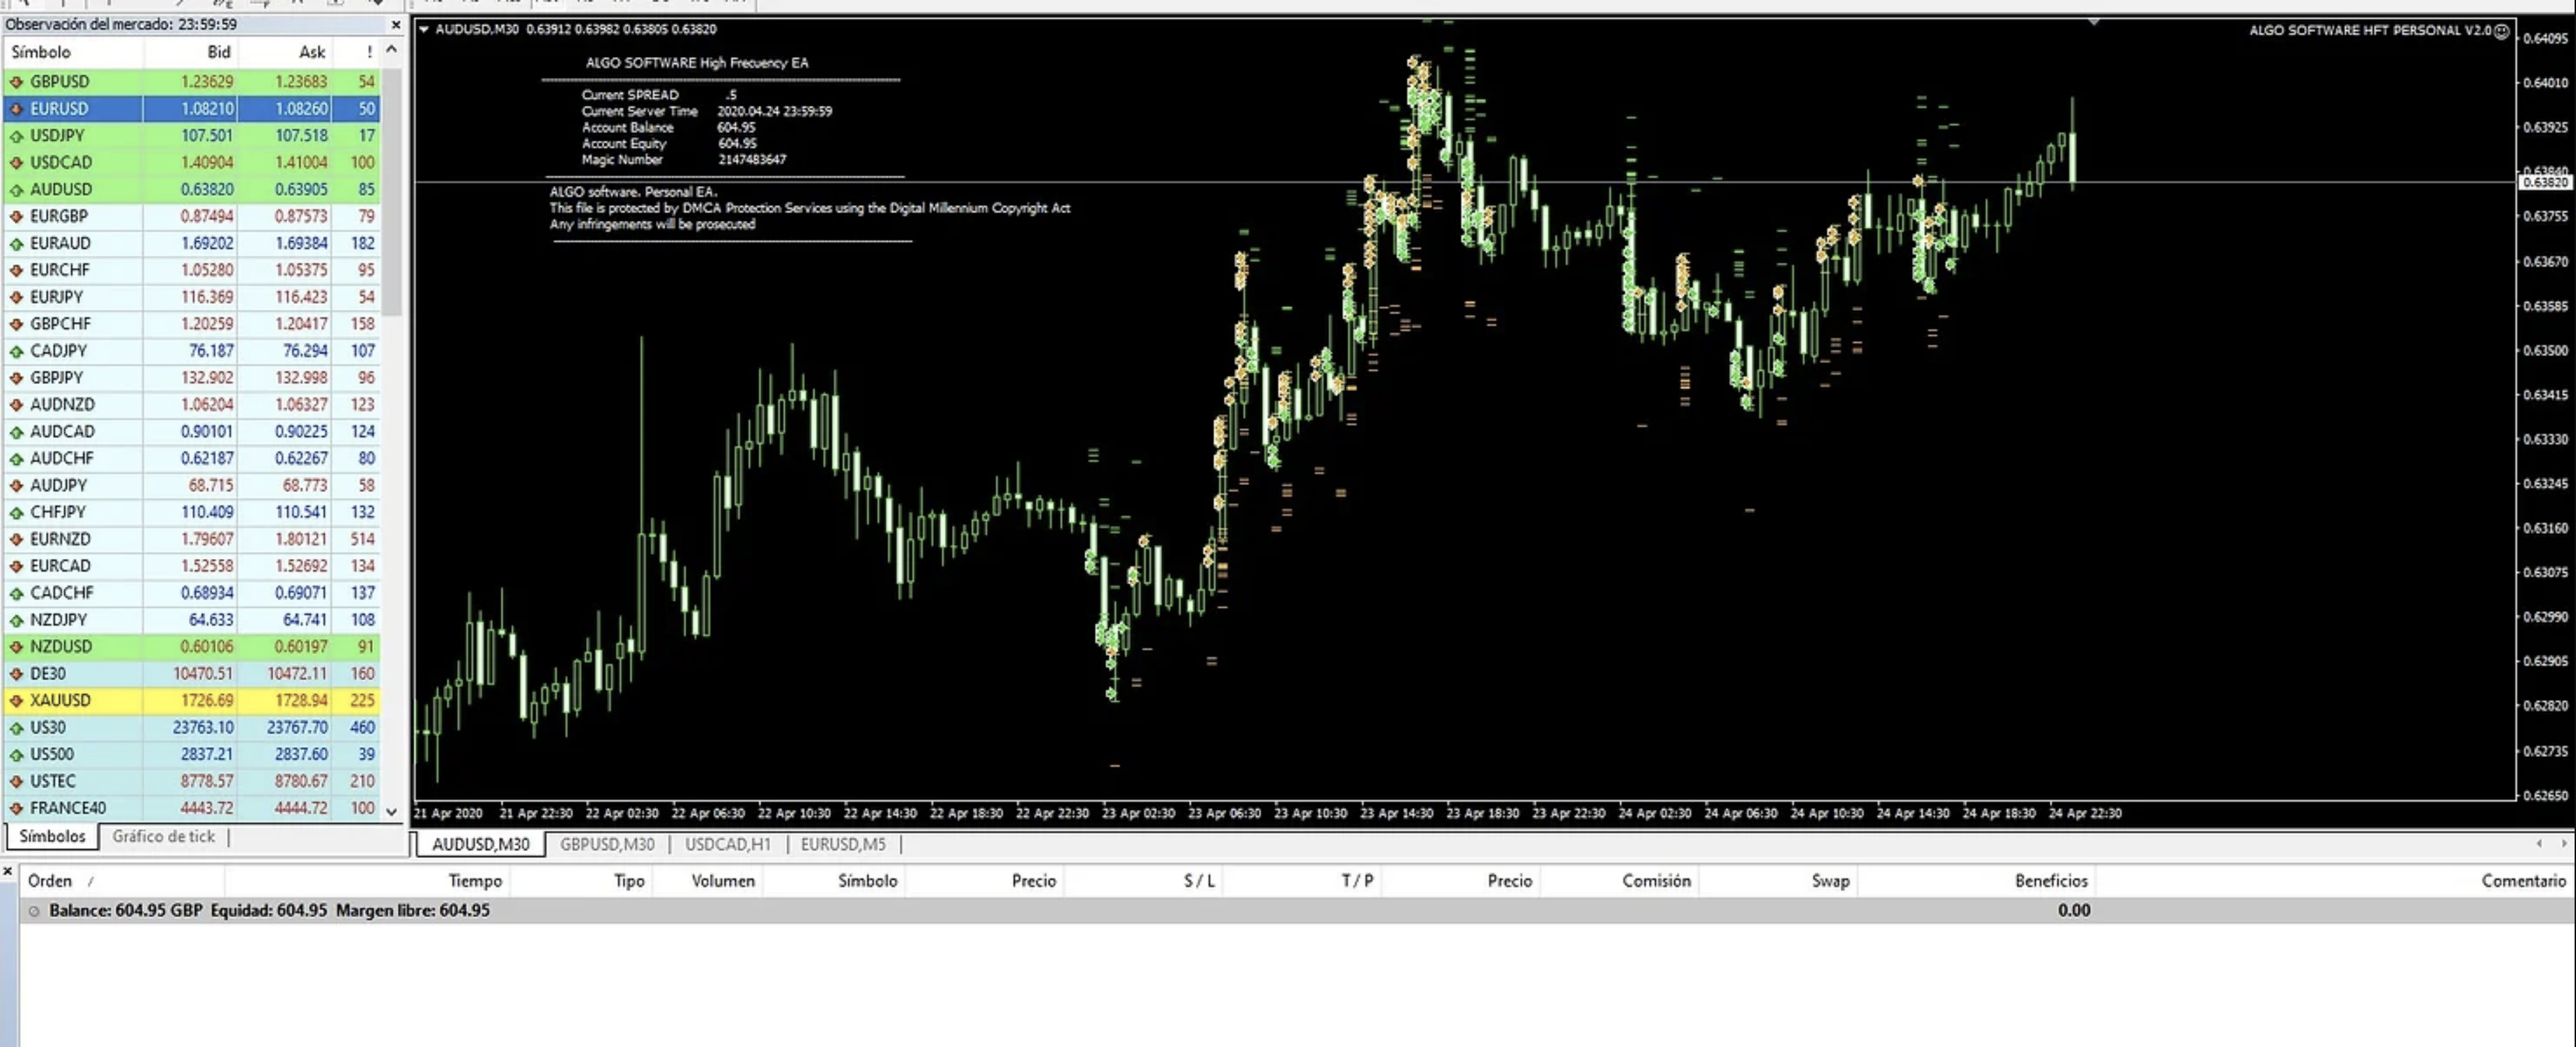Click the NZDUSD symbol arrow icon
The width and height of the screenshot is (2576, 1047).
coord(16,647)
